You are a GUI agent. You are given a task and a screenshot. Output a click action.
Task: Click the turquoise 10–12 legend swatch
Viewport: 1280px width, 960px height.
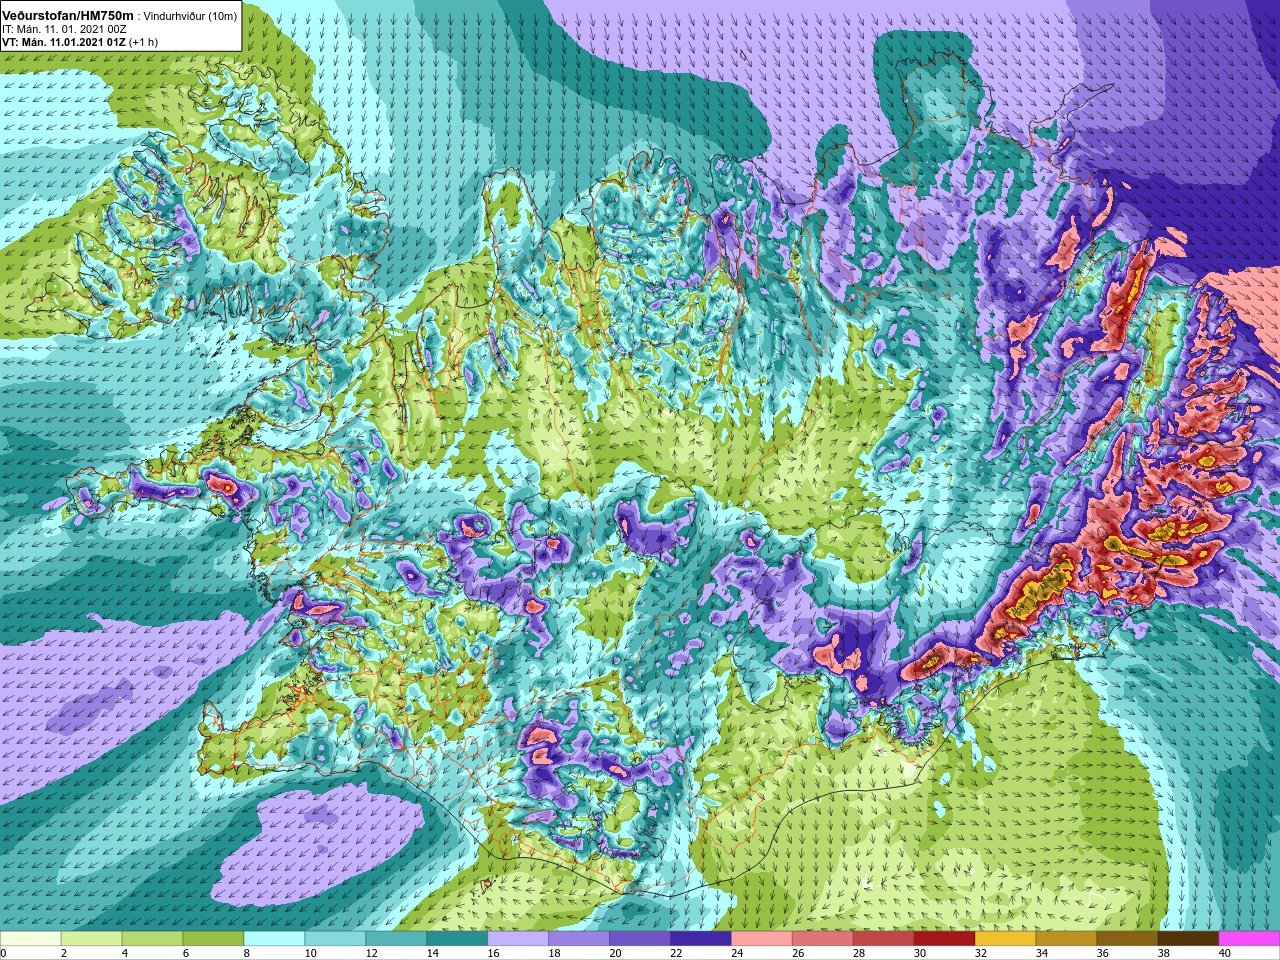(x=335, y=936)
